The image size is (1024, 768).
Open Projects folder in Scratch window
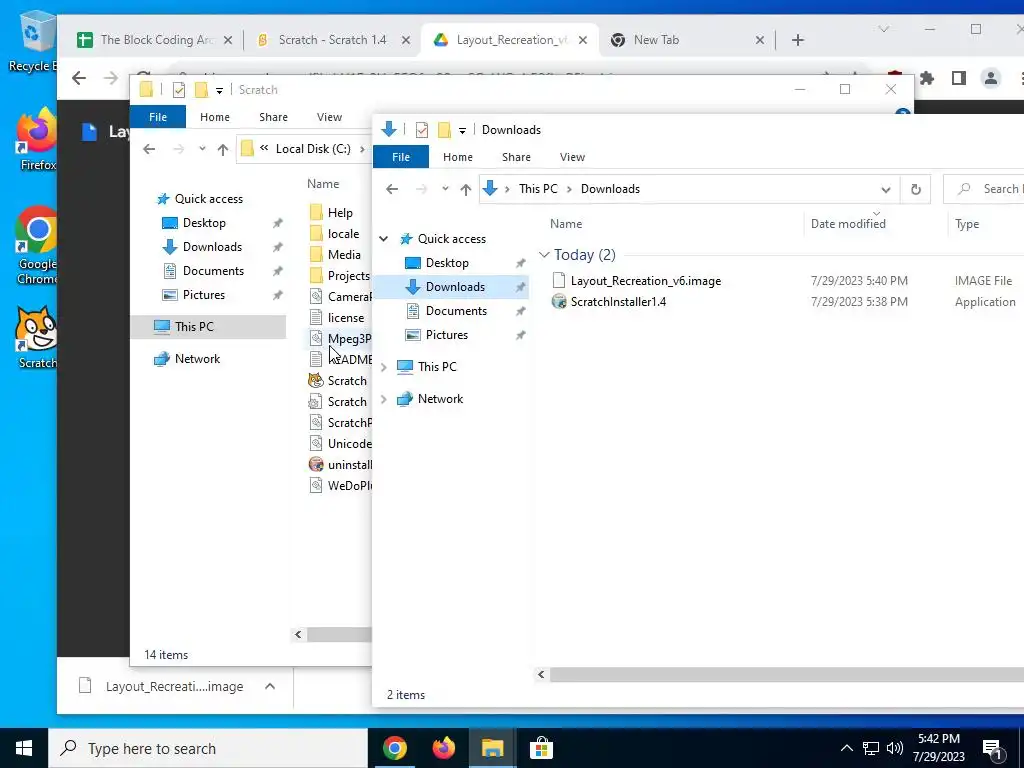(339, 276)
